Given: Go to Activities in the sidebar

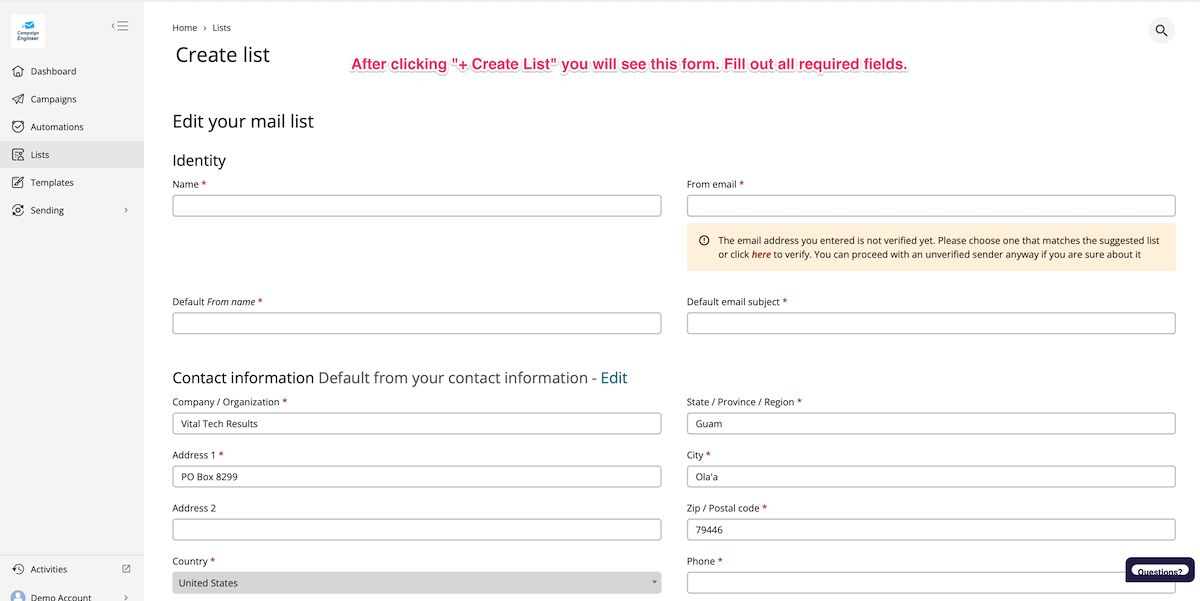Looking at the screenshot, I should [49, 569].
